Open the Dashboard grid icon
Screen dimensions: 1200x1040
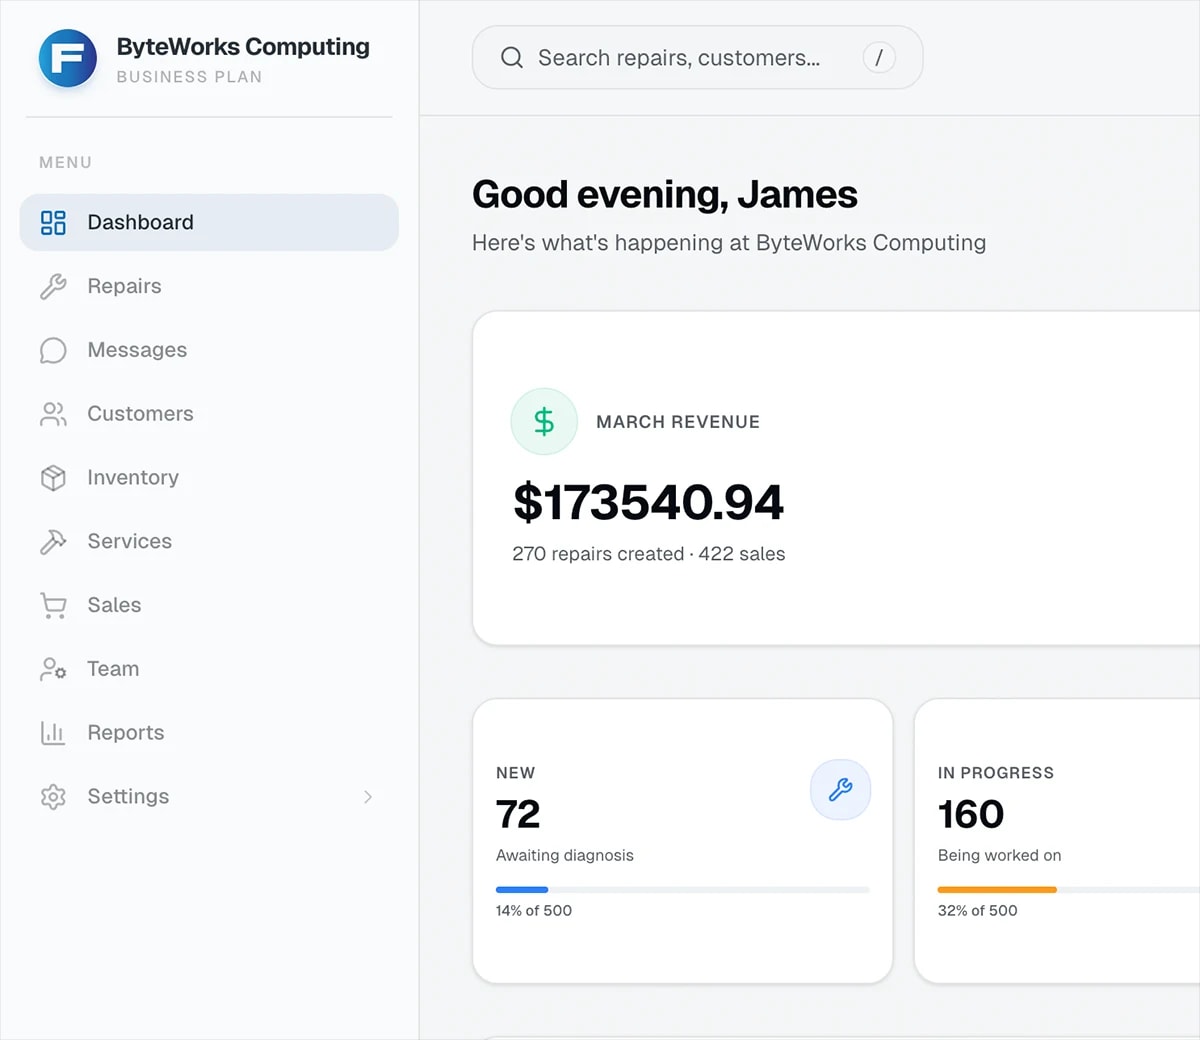coord(52,222)
